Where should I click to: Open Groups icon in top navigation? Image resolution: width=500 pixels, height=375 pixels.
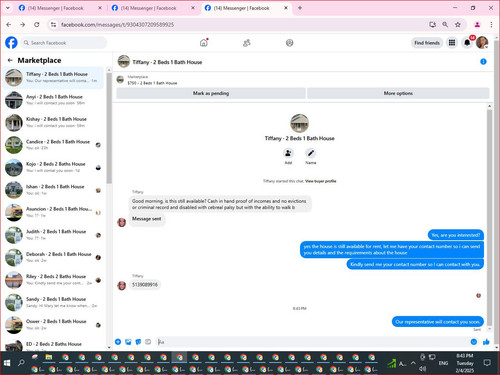[289, 43]
